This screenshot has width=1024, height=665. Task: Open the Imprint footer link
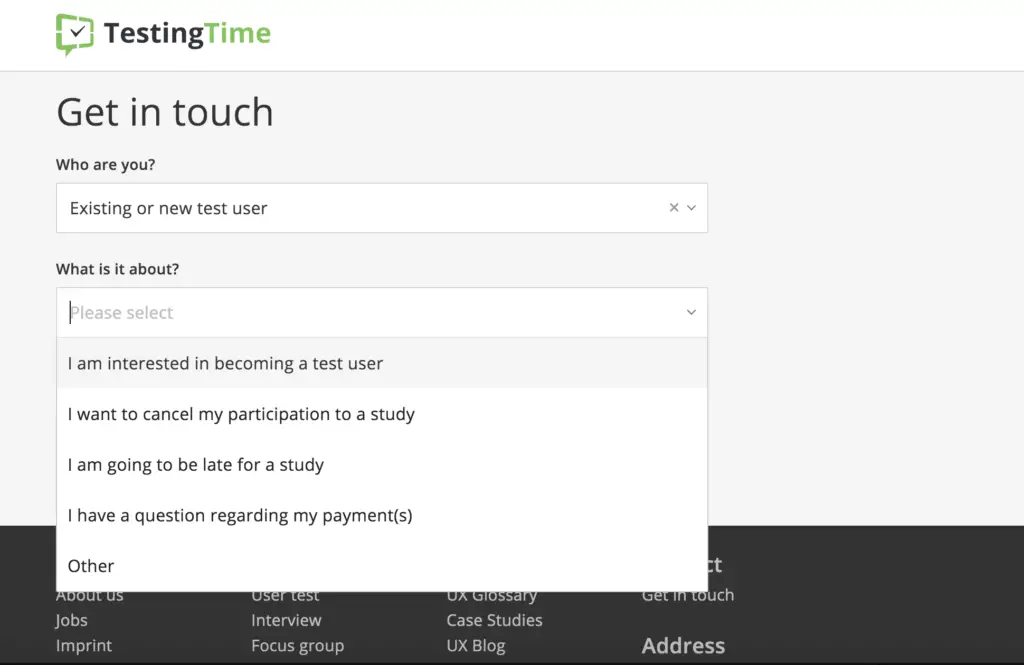(x=84, y=645)
